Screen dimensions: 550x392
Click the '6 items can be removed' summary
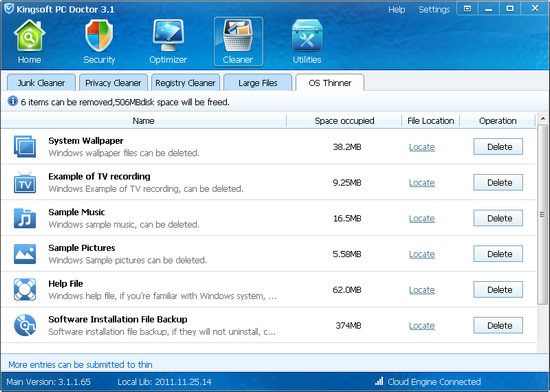pos(125,102)
